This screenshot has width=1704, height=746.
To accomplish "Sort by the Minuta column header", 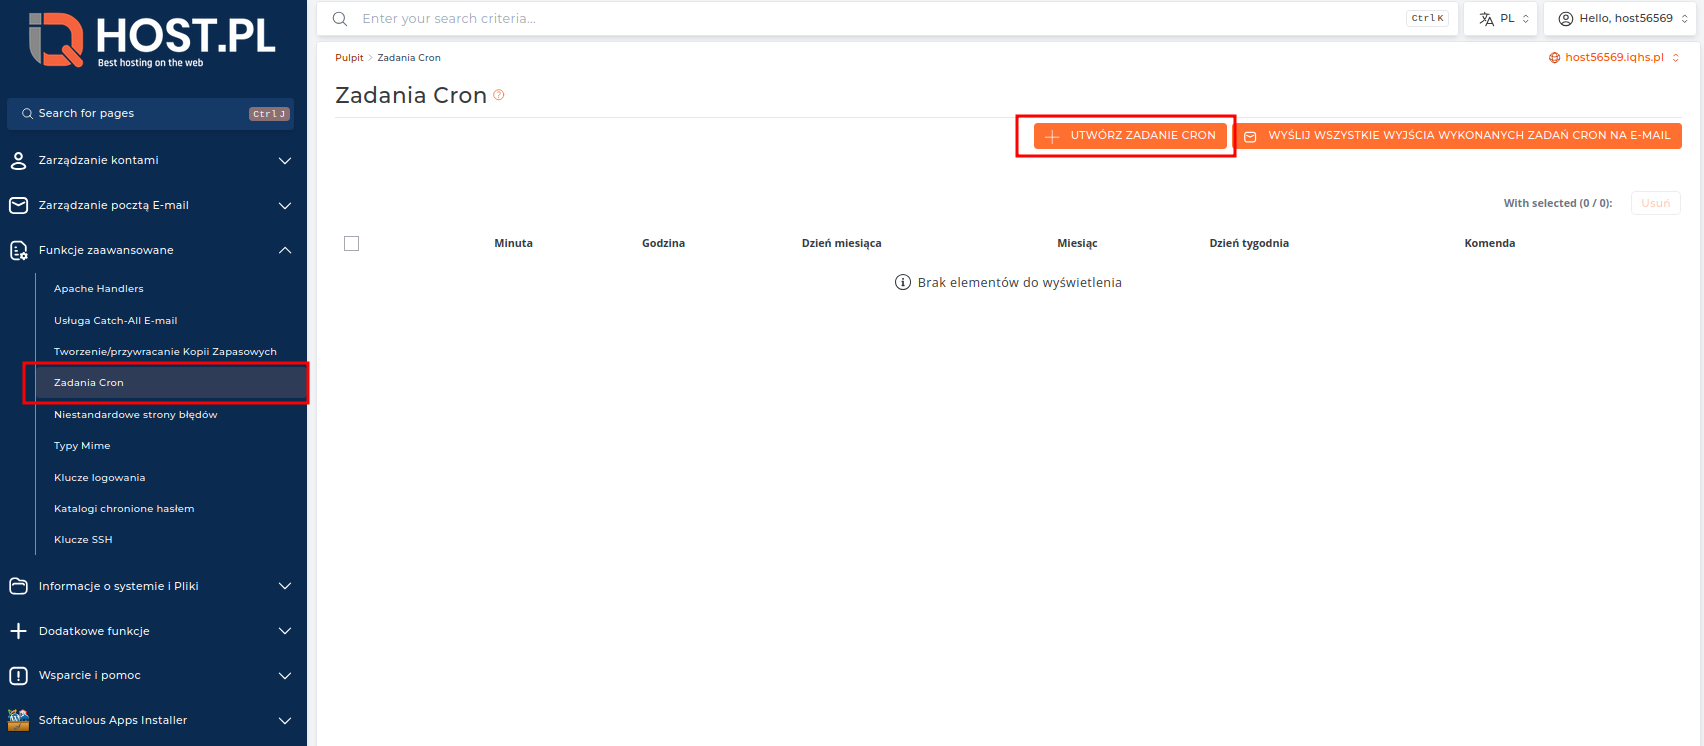I will pos(513,243).
